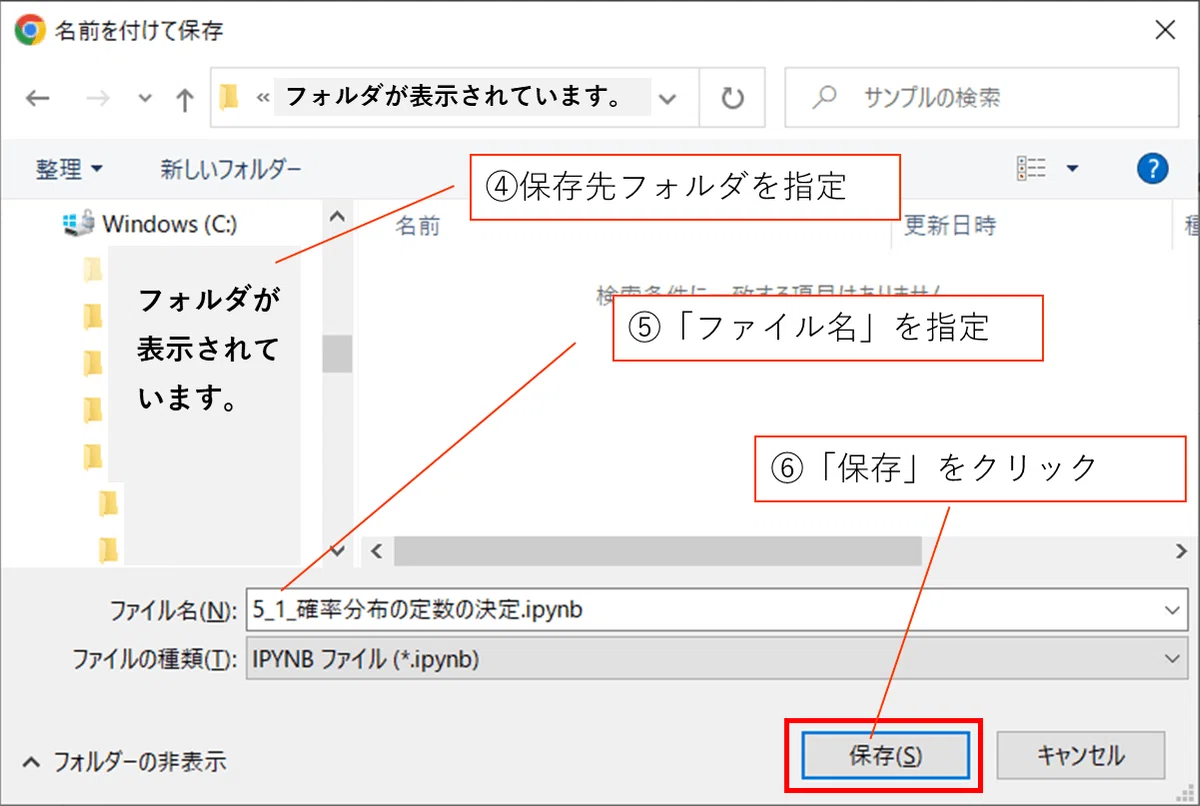
Task: Close the 名前を付けて保存 dialog
Action: 1165,30
